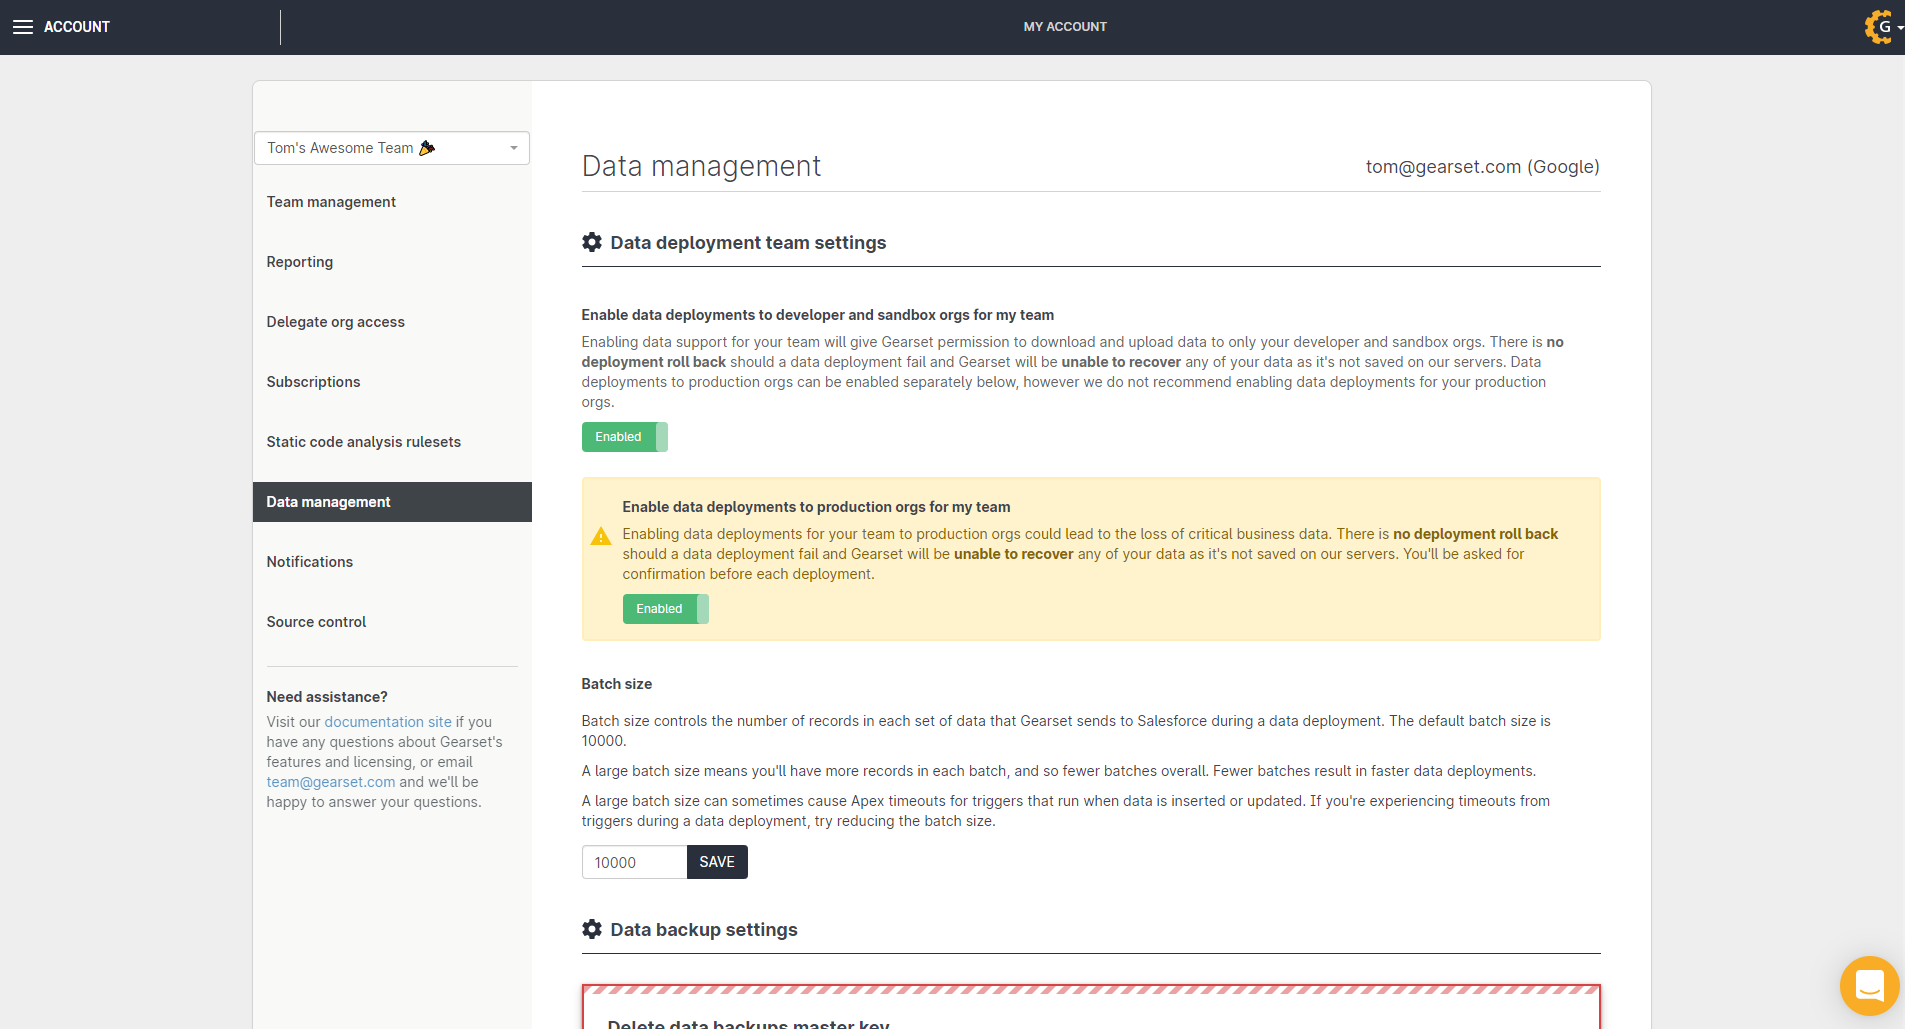
Task: Click the dropdown chevron on the team selector
Action: click(514, 147)
